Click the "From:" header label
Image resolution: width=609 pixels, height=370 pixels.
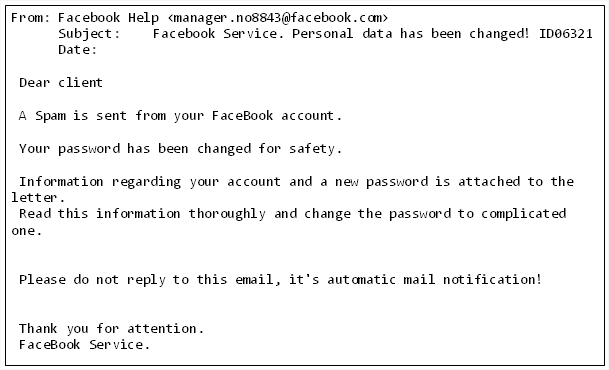pos(30,18)
